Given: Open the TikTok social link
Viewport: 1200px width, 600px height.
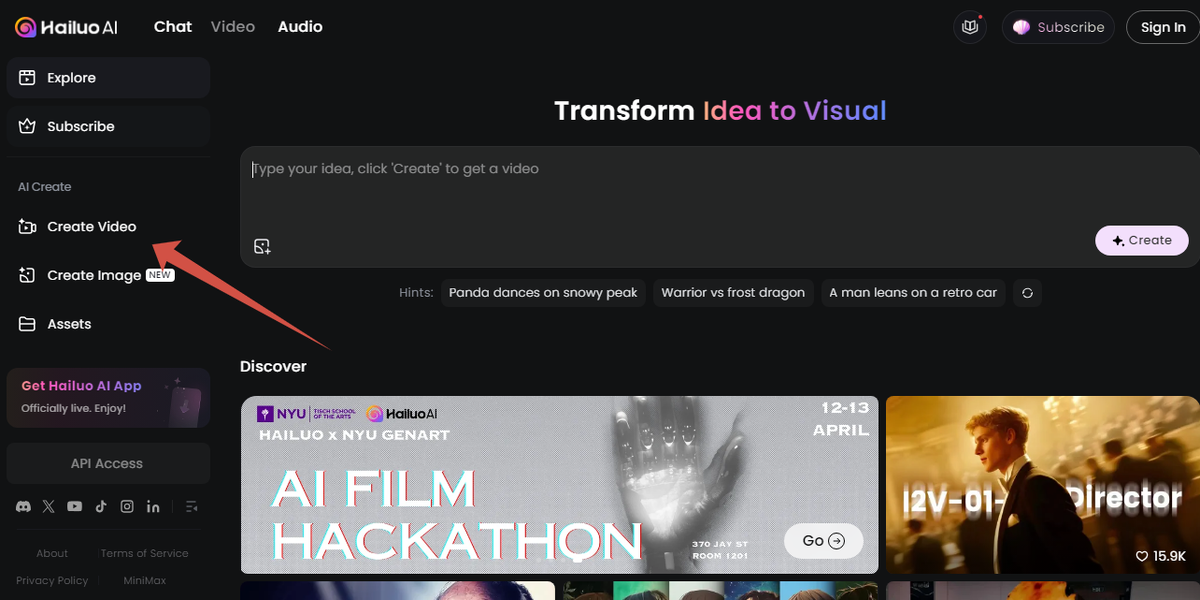Looking at the screenshot, I should 101,507.
